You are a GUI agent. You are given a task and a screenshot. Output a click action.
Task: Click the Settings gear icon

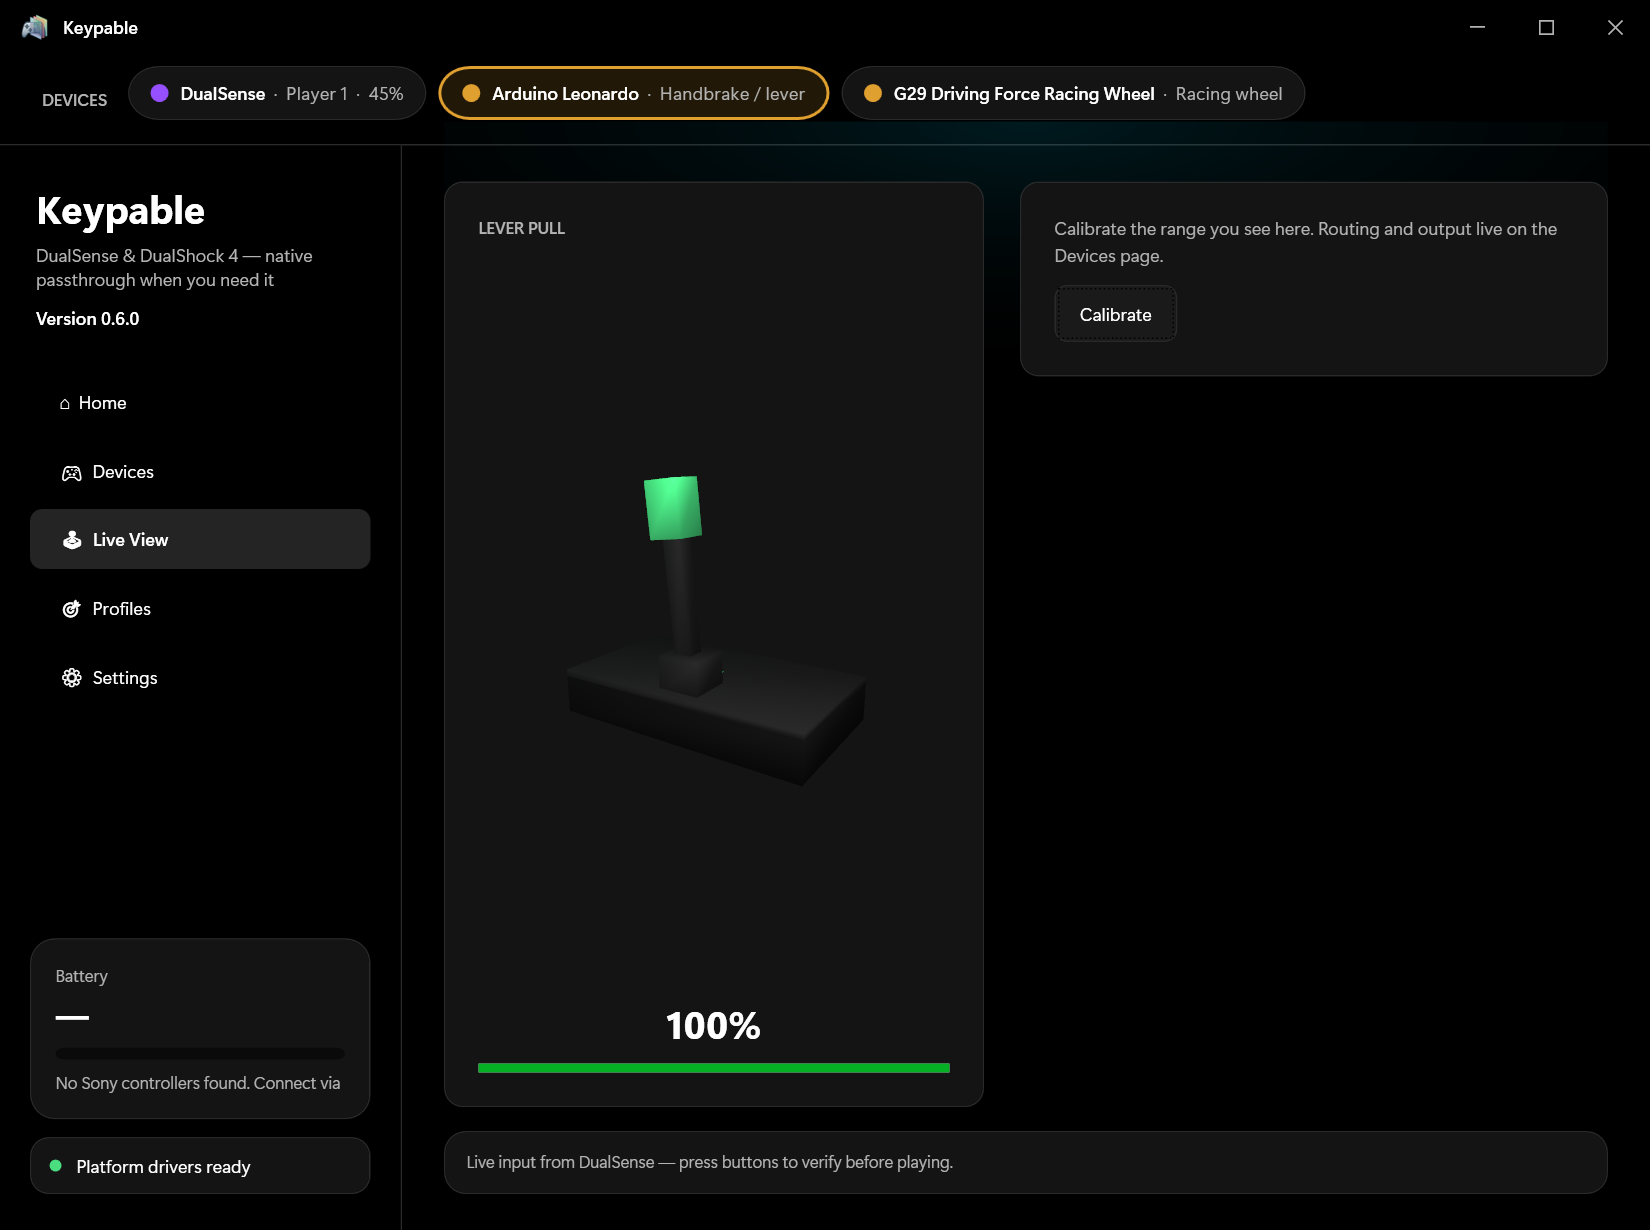coord(72,678)
